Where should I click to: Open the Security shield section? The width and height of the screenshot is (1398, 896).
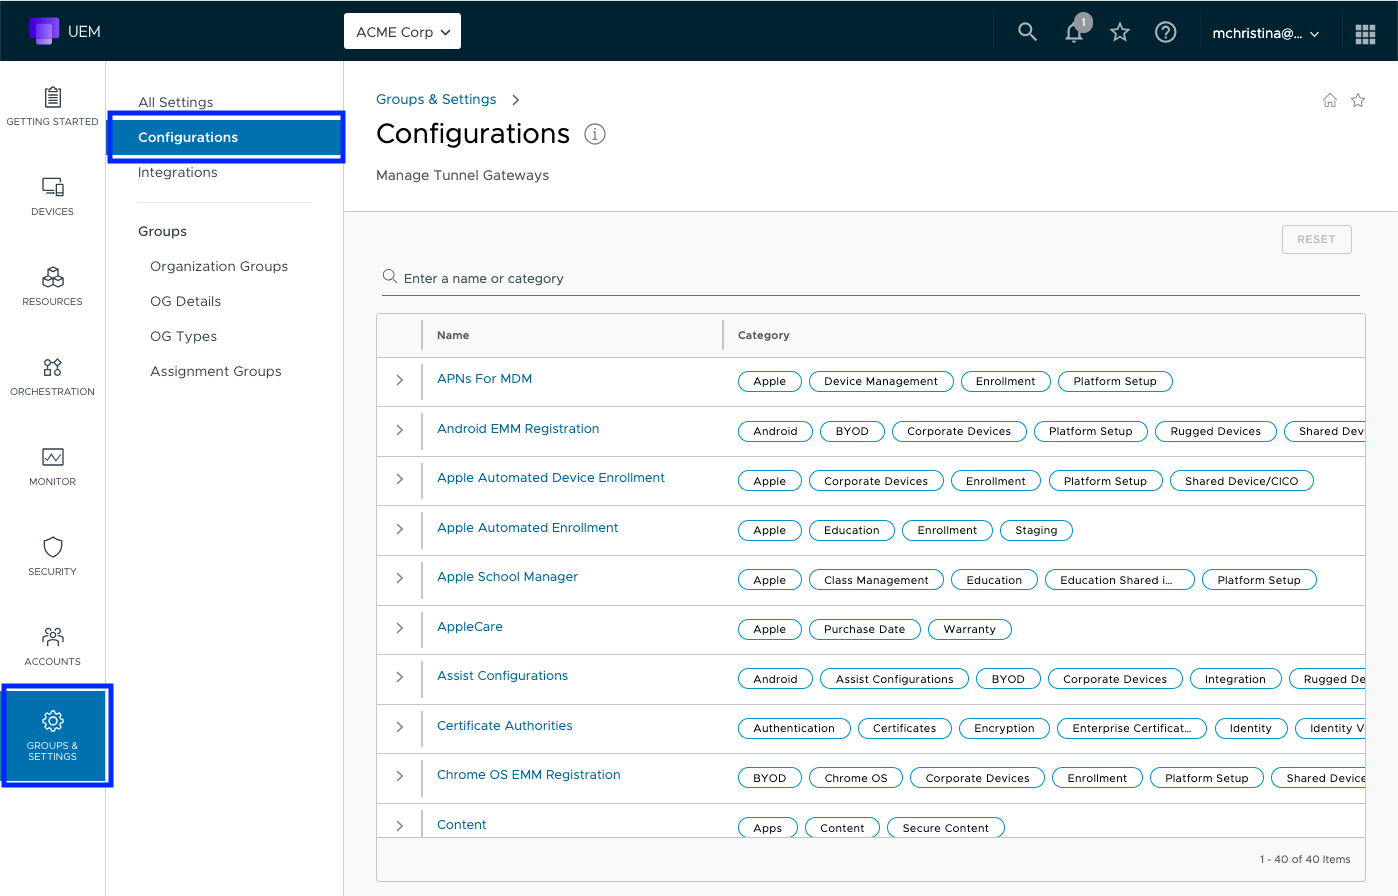(52, 556)
